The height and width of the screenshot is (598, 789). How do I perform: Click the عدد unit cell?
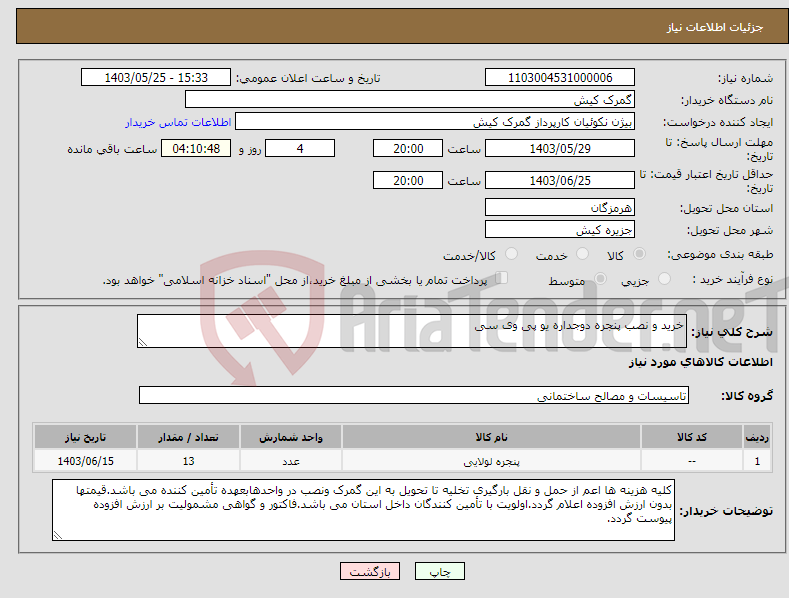pos(291,461)
